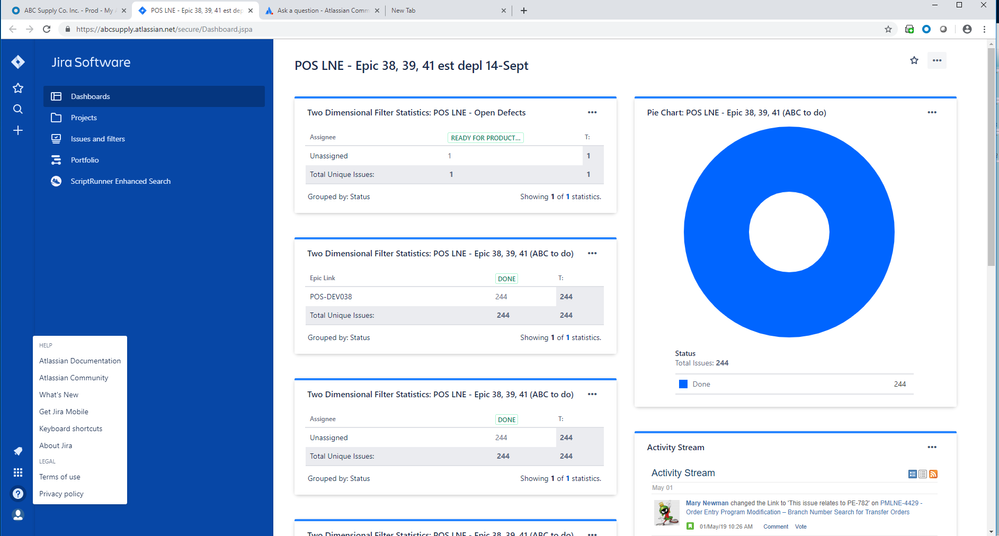Click the Jira diamond logo icon
This screenshot has height=536, width=999.
click(x=18, y=62)
